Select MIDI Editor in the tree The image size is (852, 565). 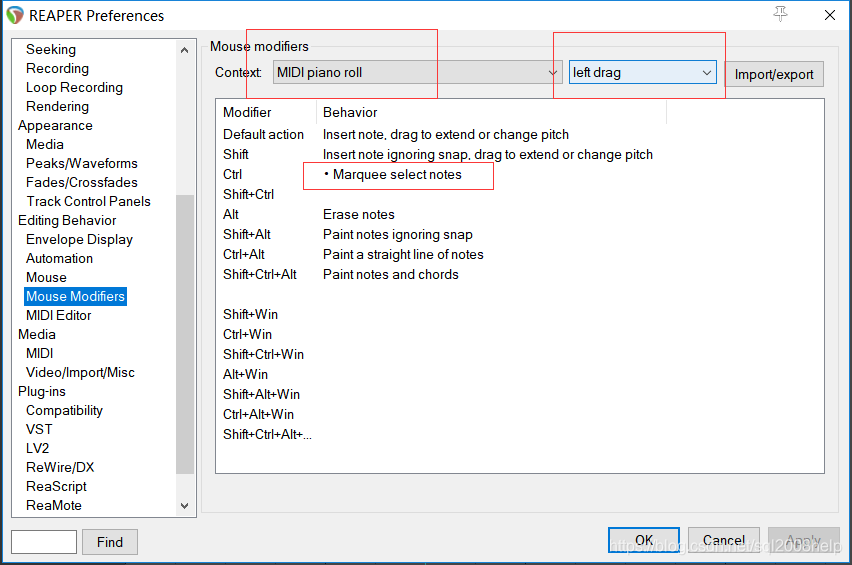click(x=59, y=316)
